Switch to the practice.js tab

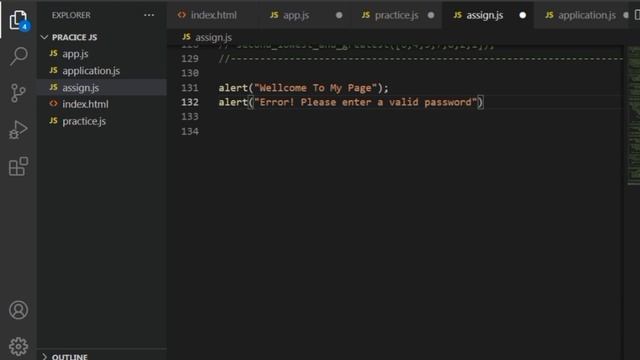click(x=396, y=15)
